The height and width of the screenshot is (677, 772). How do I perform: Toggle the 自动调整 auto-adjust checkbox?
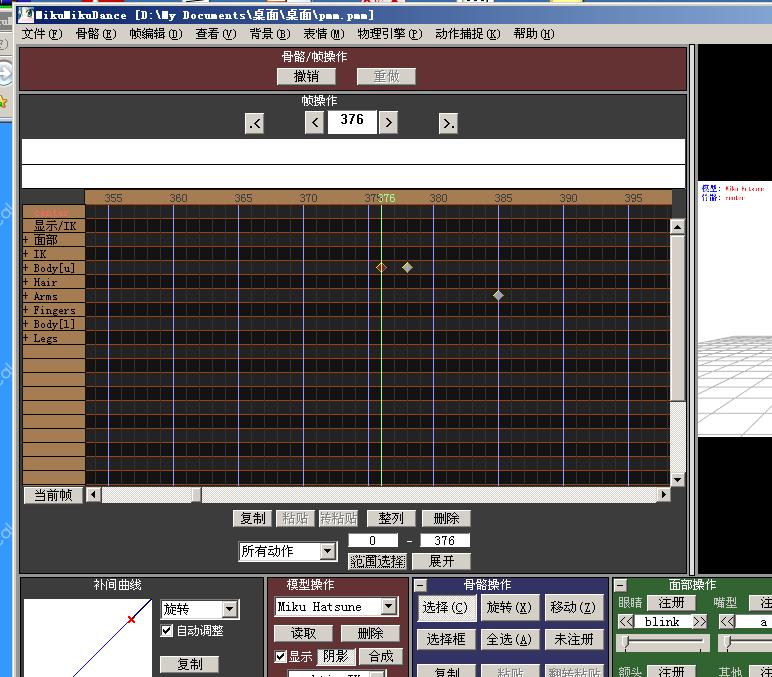click(x=167, y=631)
